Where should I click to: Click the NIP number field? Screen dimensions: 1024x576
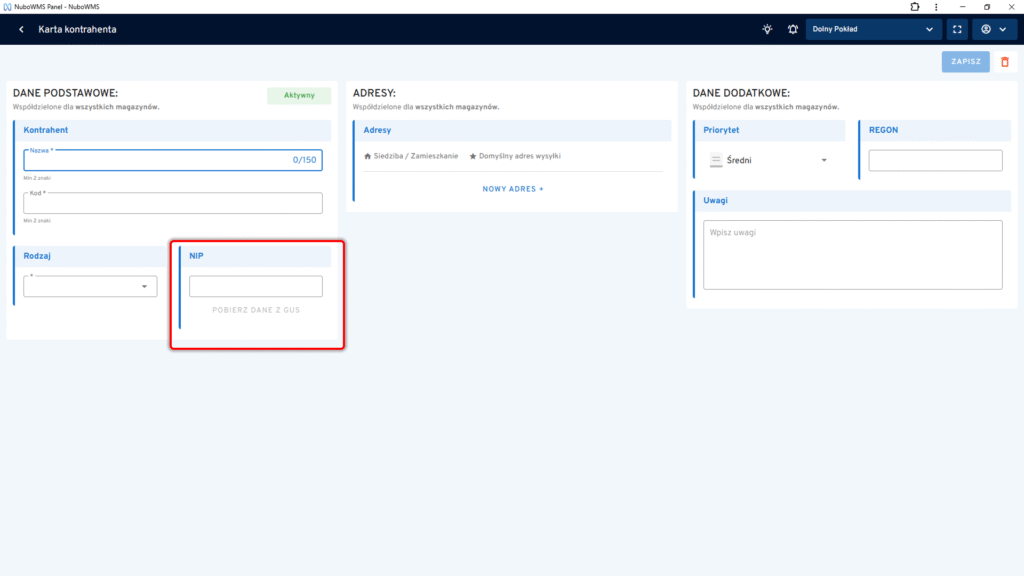256,287
